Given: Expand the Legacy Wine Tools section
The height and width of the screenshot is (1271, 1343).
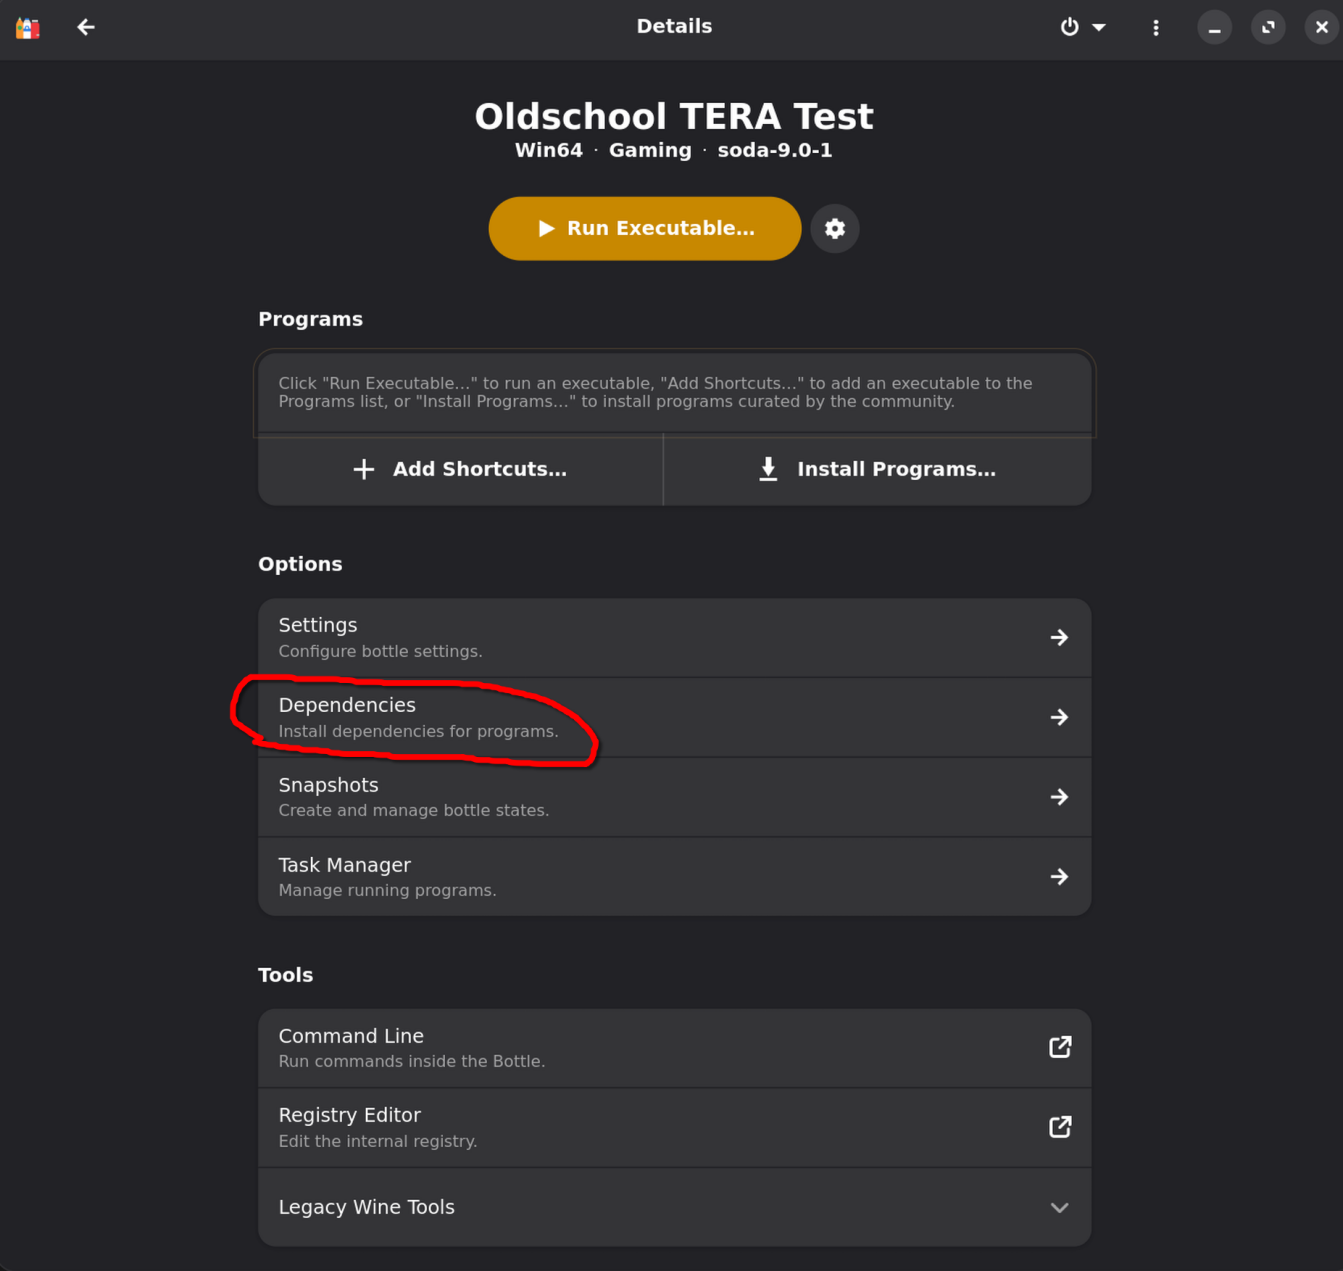Looking at the screenshot, I should click(x=674, y=1207).
